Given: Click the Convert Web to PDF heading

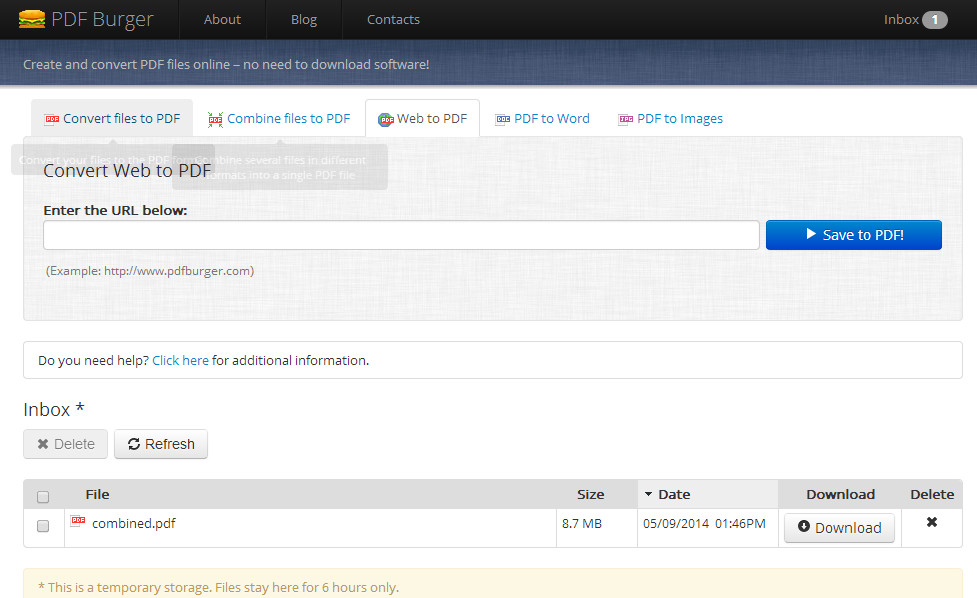Looking at the screenshot, I should [127, 171].
